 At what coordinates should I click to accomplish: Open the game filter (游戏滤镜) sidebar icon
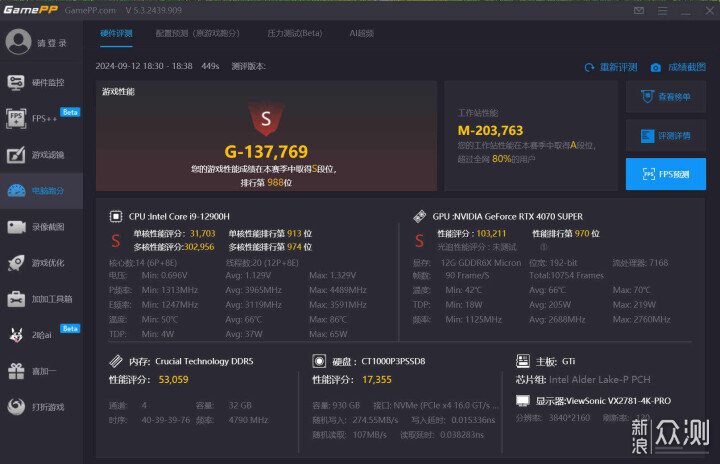pyautogui.click(x=16, y=155)
